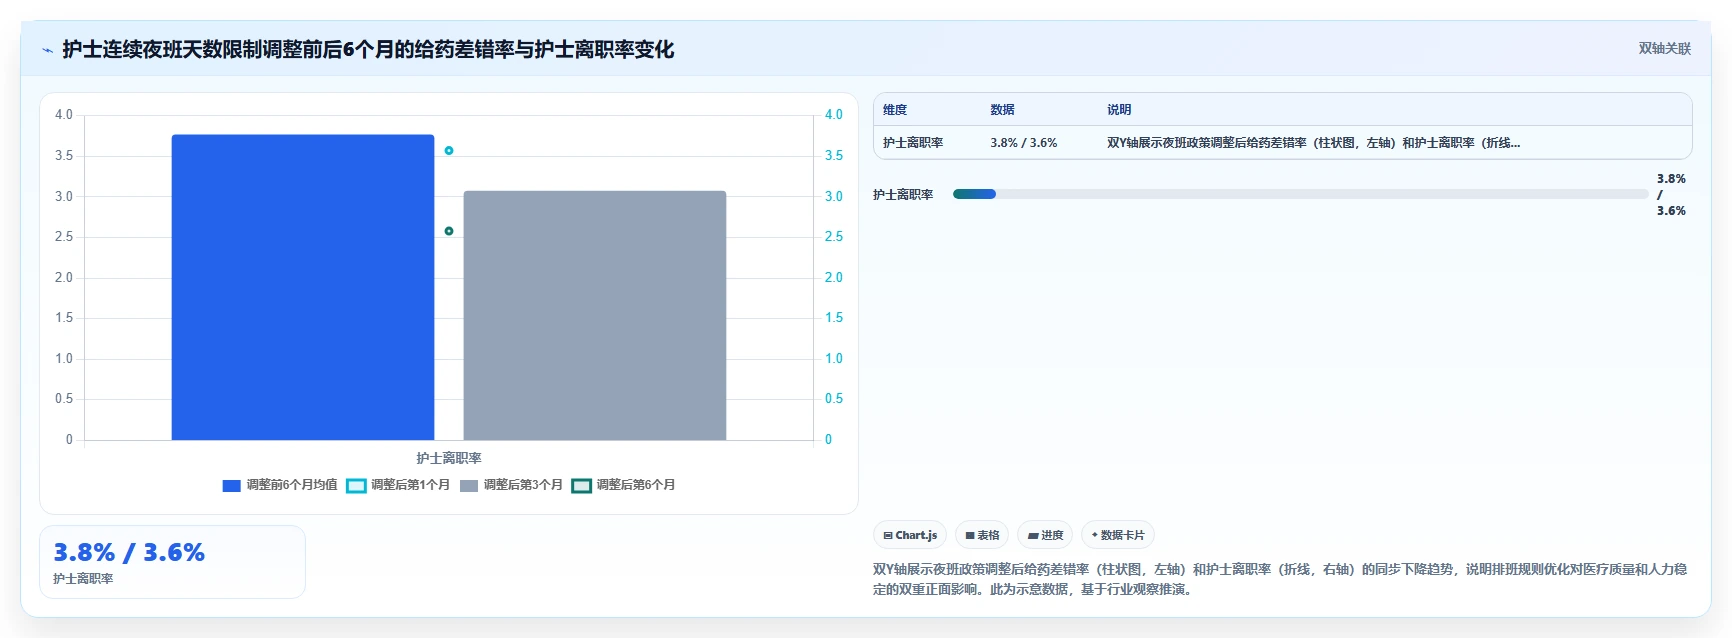Click the upper cyan data point

pos(449,151)
